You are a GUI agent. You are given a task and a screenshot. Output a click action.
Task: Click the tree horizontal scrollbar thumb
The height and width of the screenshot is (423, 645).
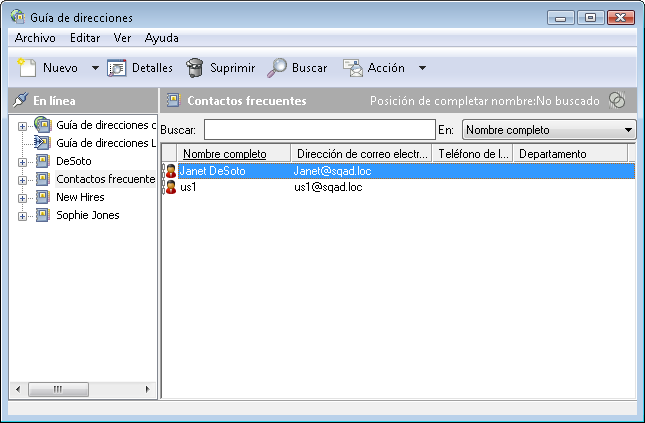(58, 389)
